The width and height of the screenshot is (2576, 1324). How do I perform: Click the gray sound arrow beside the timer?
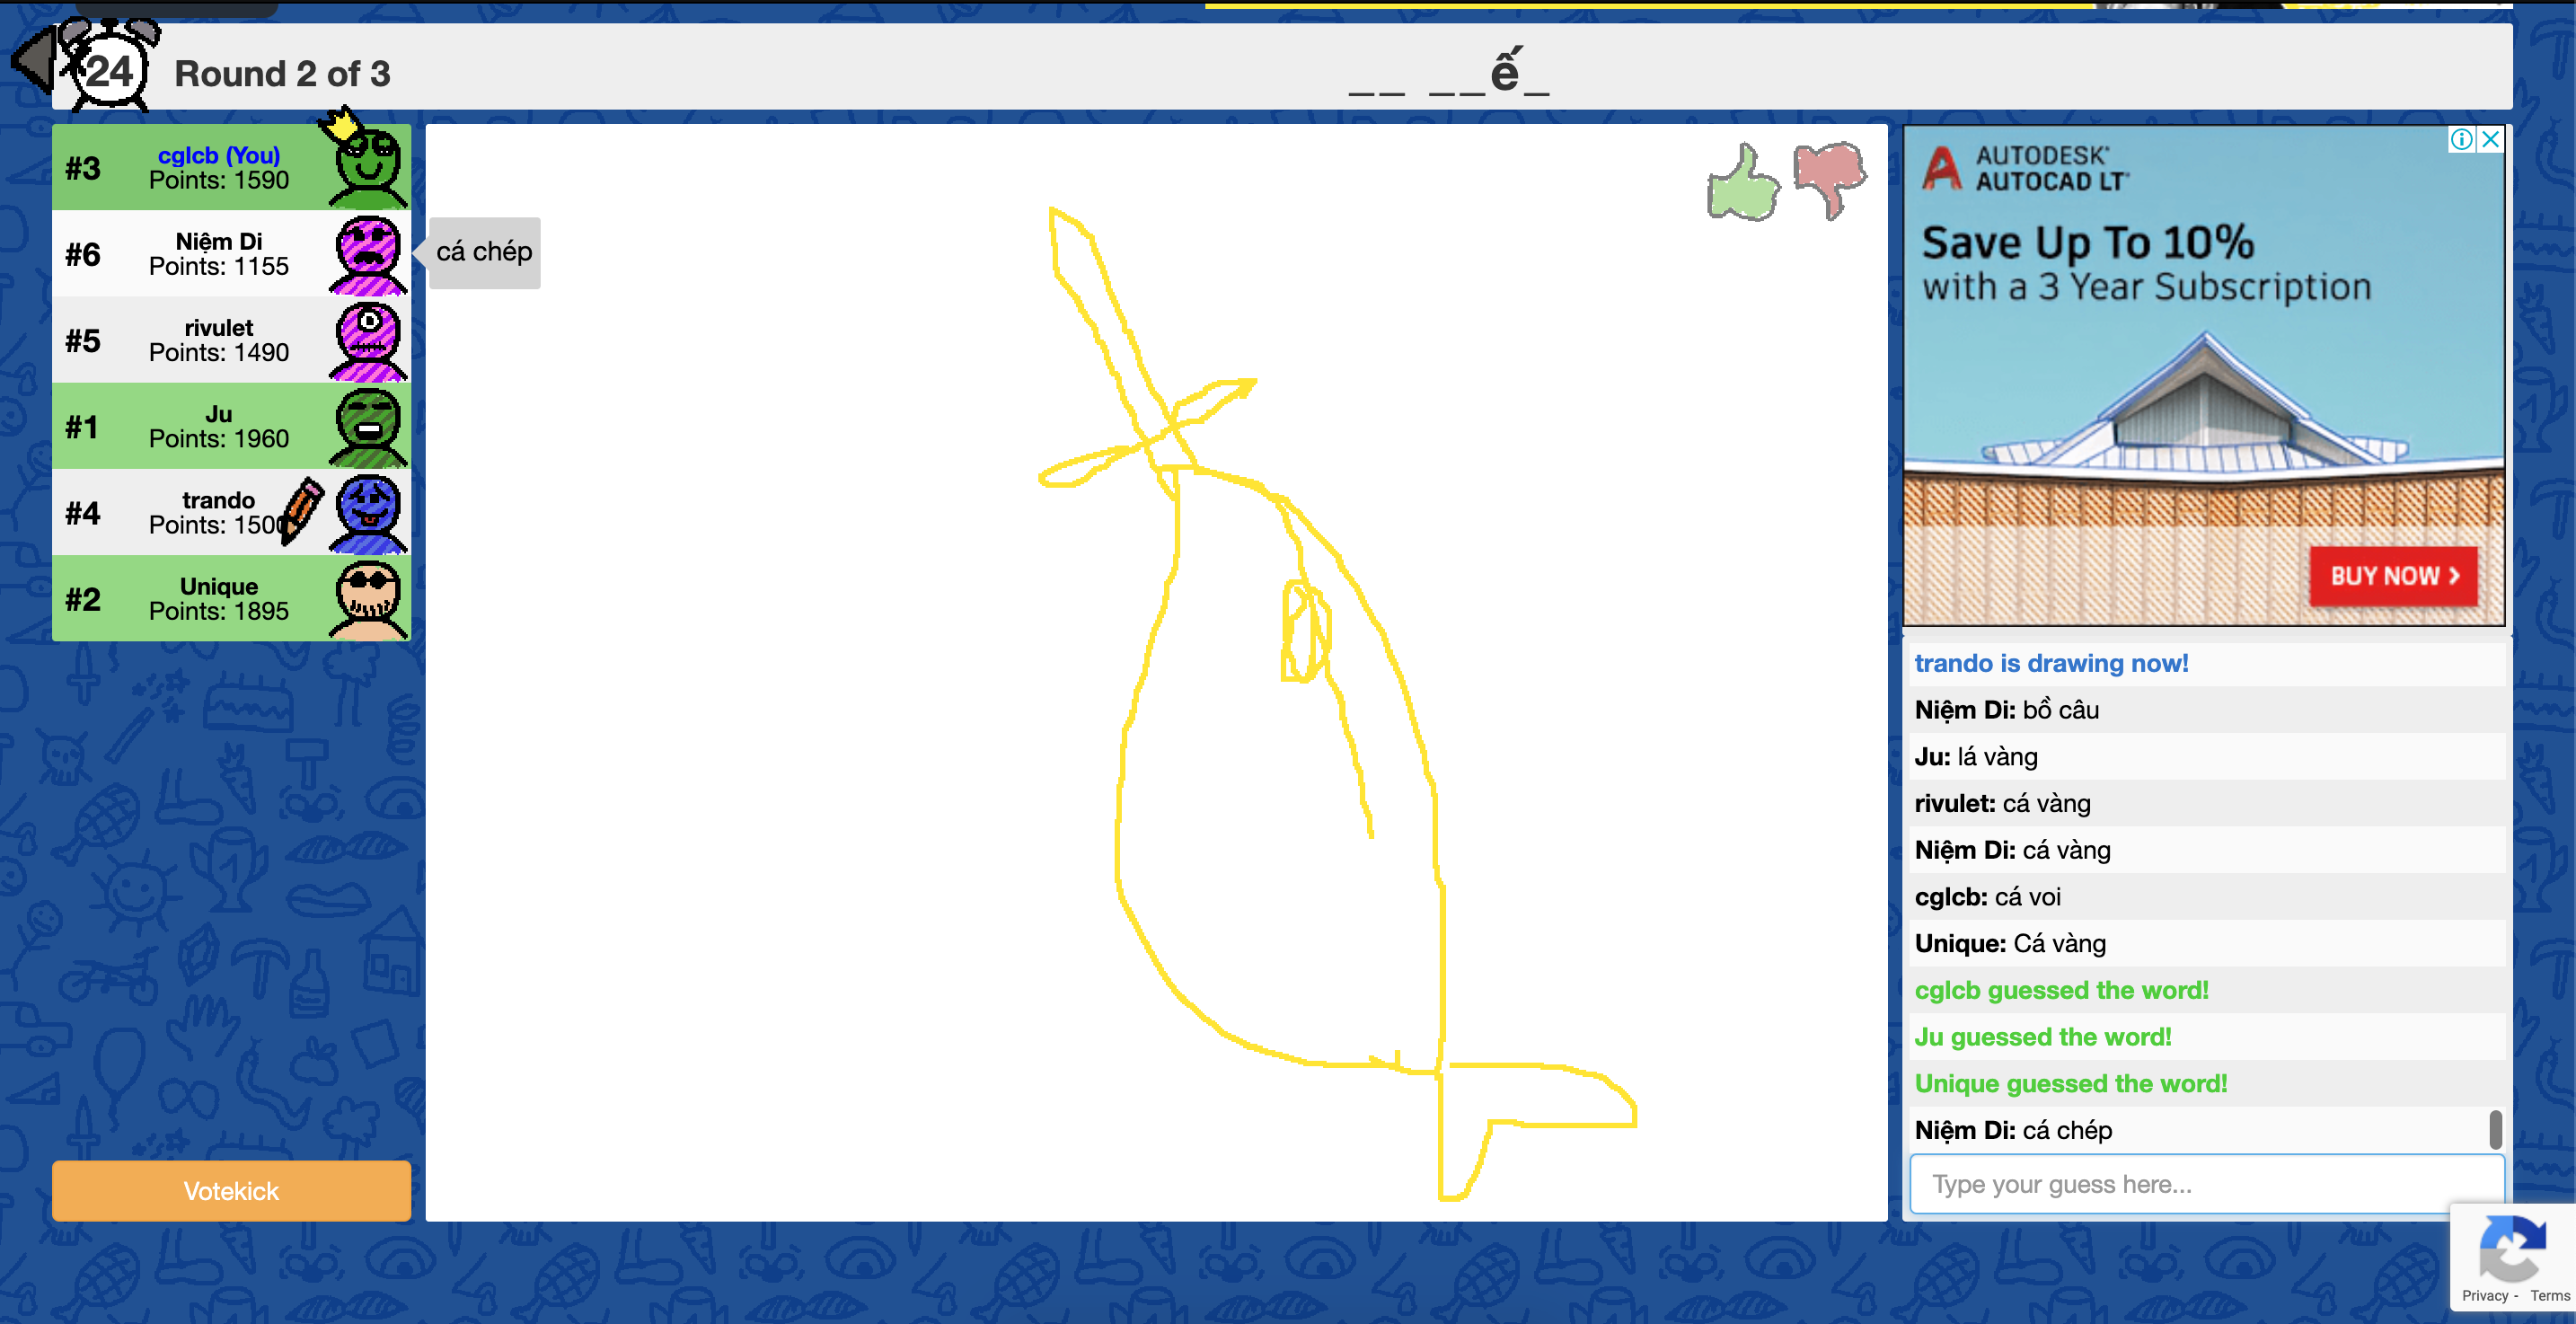pos(35,62)
